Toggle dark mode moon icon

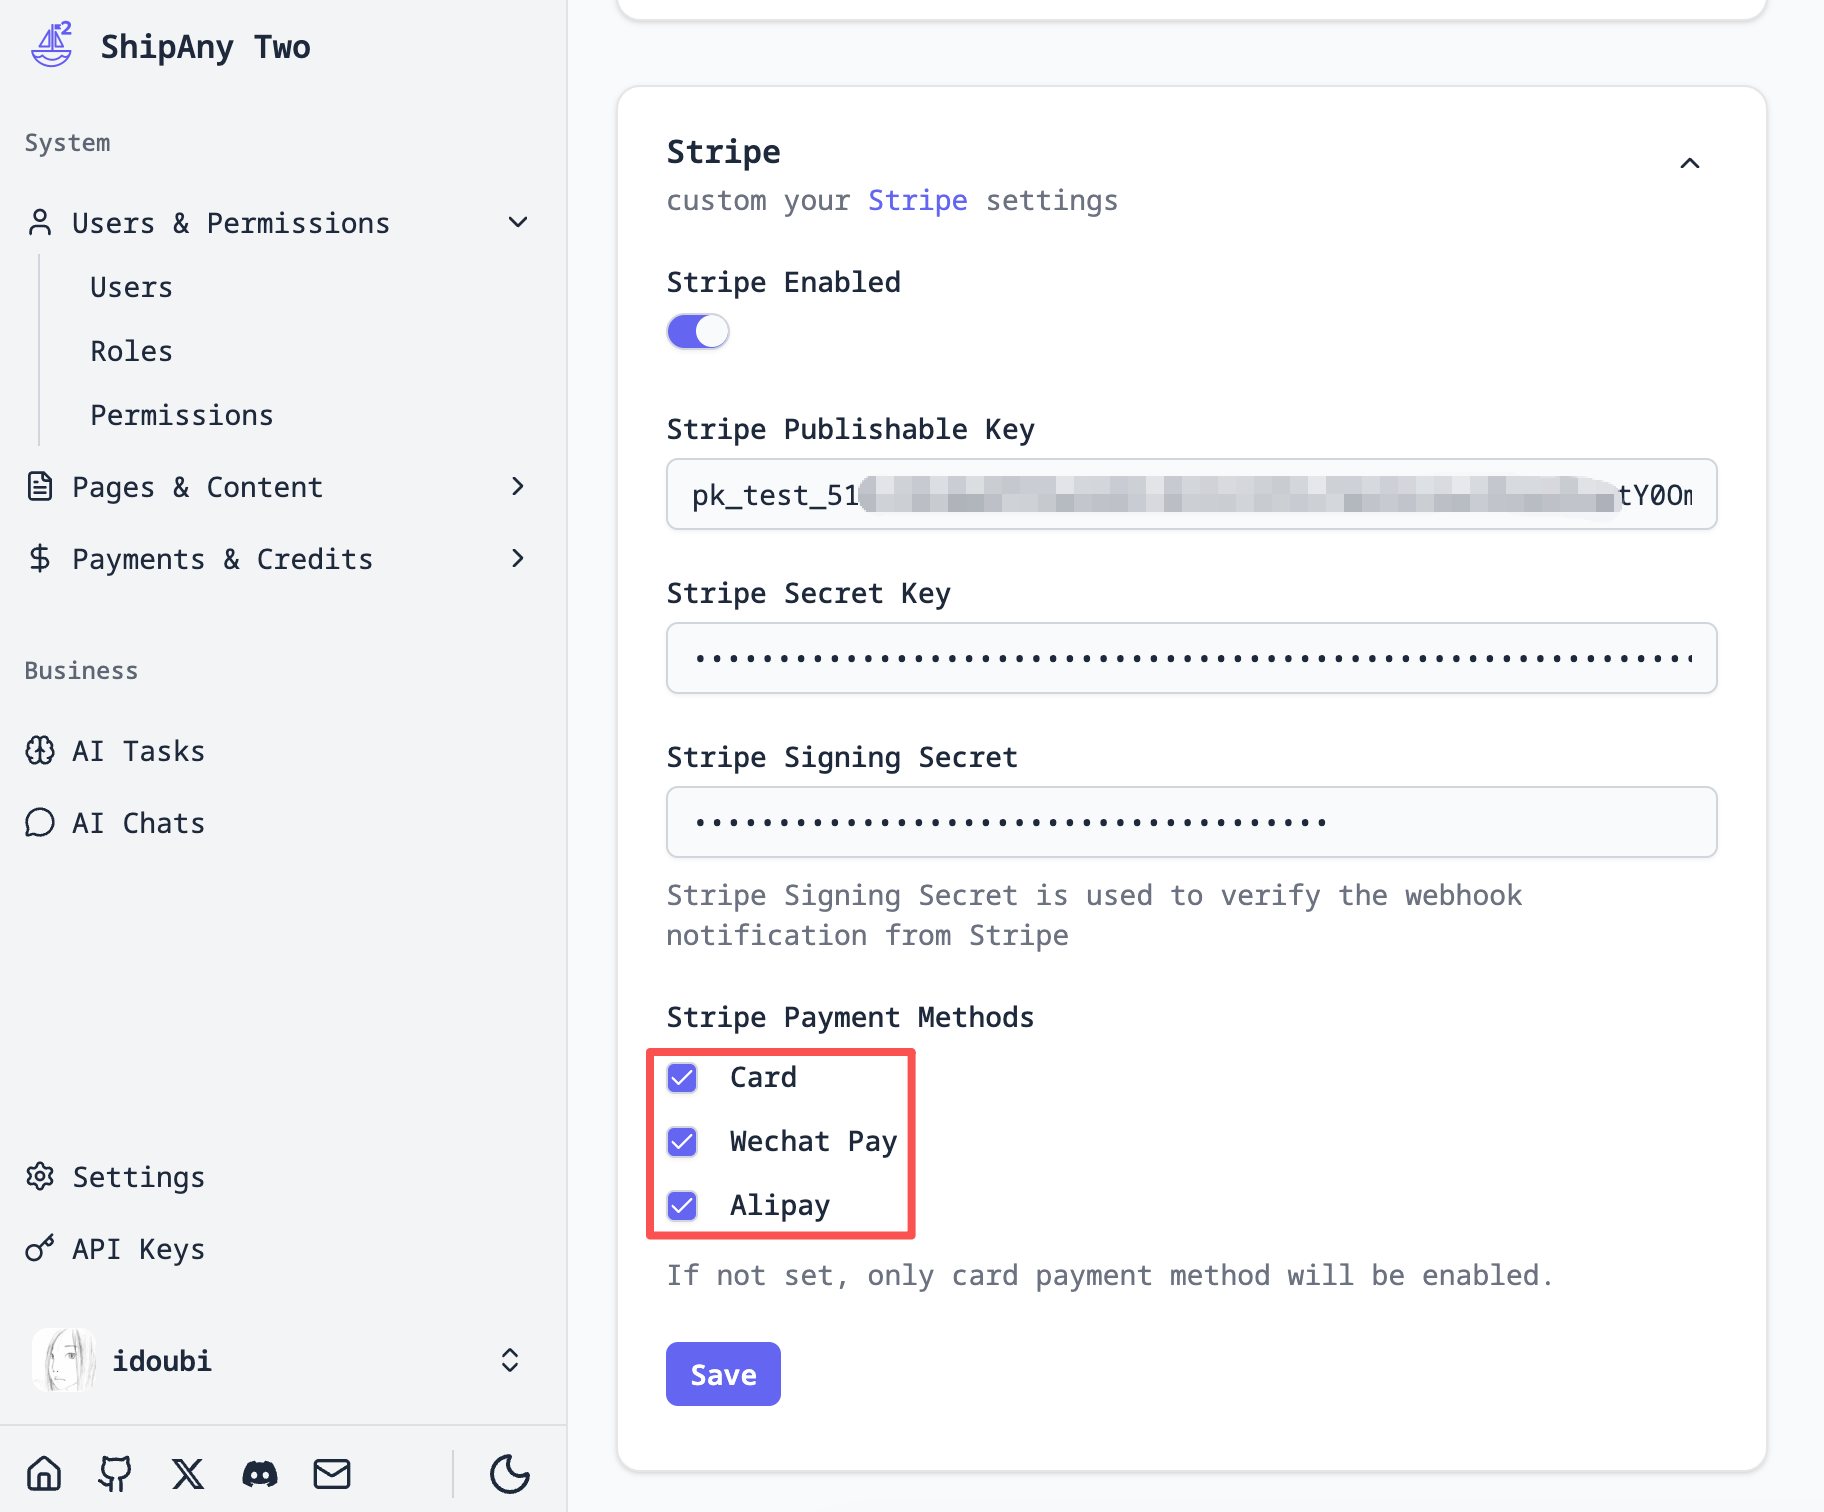[x=509, y=1473]
